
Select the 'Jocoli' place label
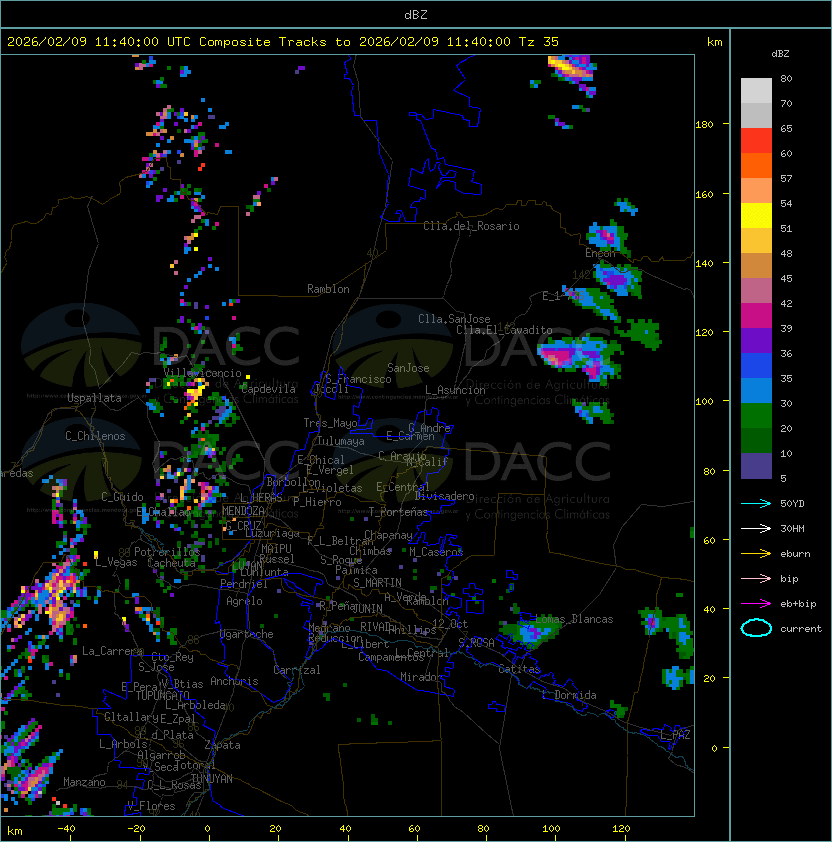331,389
